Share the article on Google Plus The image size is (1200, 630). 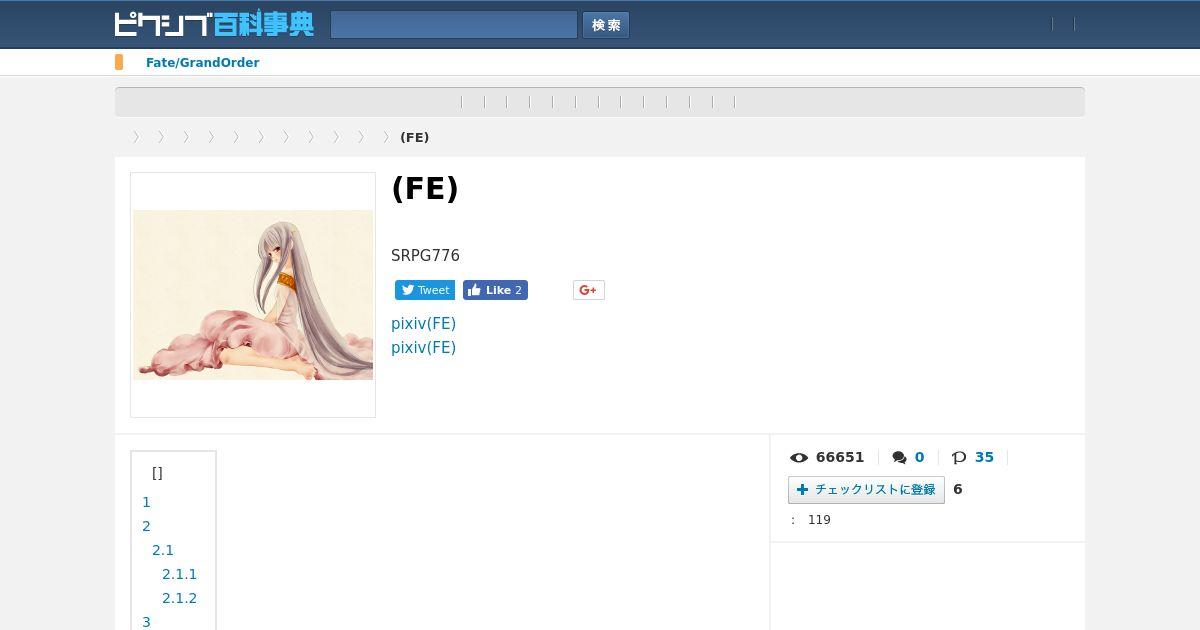(589, 290)
